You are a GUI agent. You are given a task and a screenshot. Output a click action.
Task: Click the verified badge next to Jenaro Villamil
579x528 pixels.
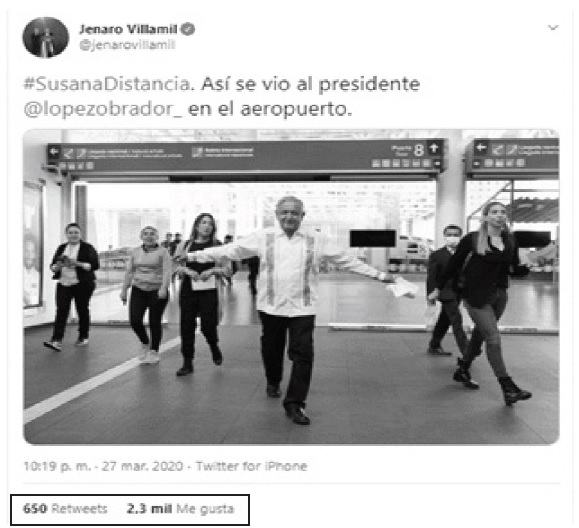tap(188, 29)
